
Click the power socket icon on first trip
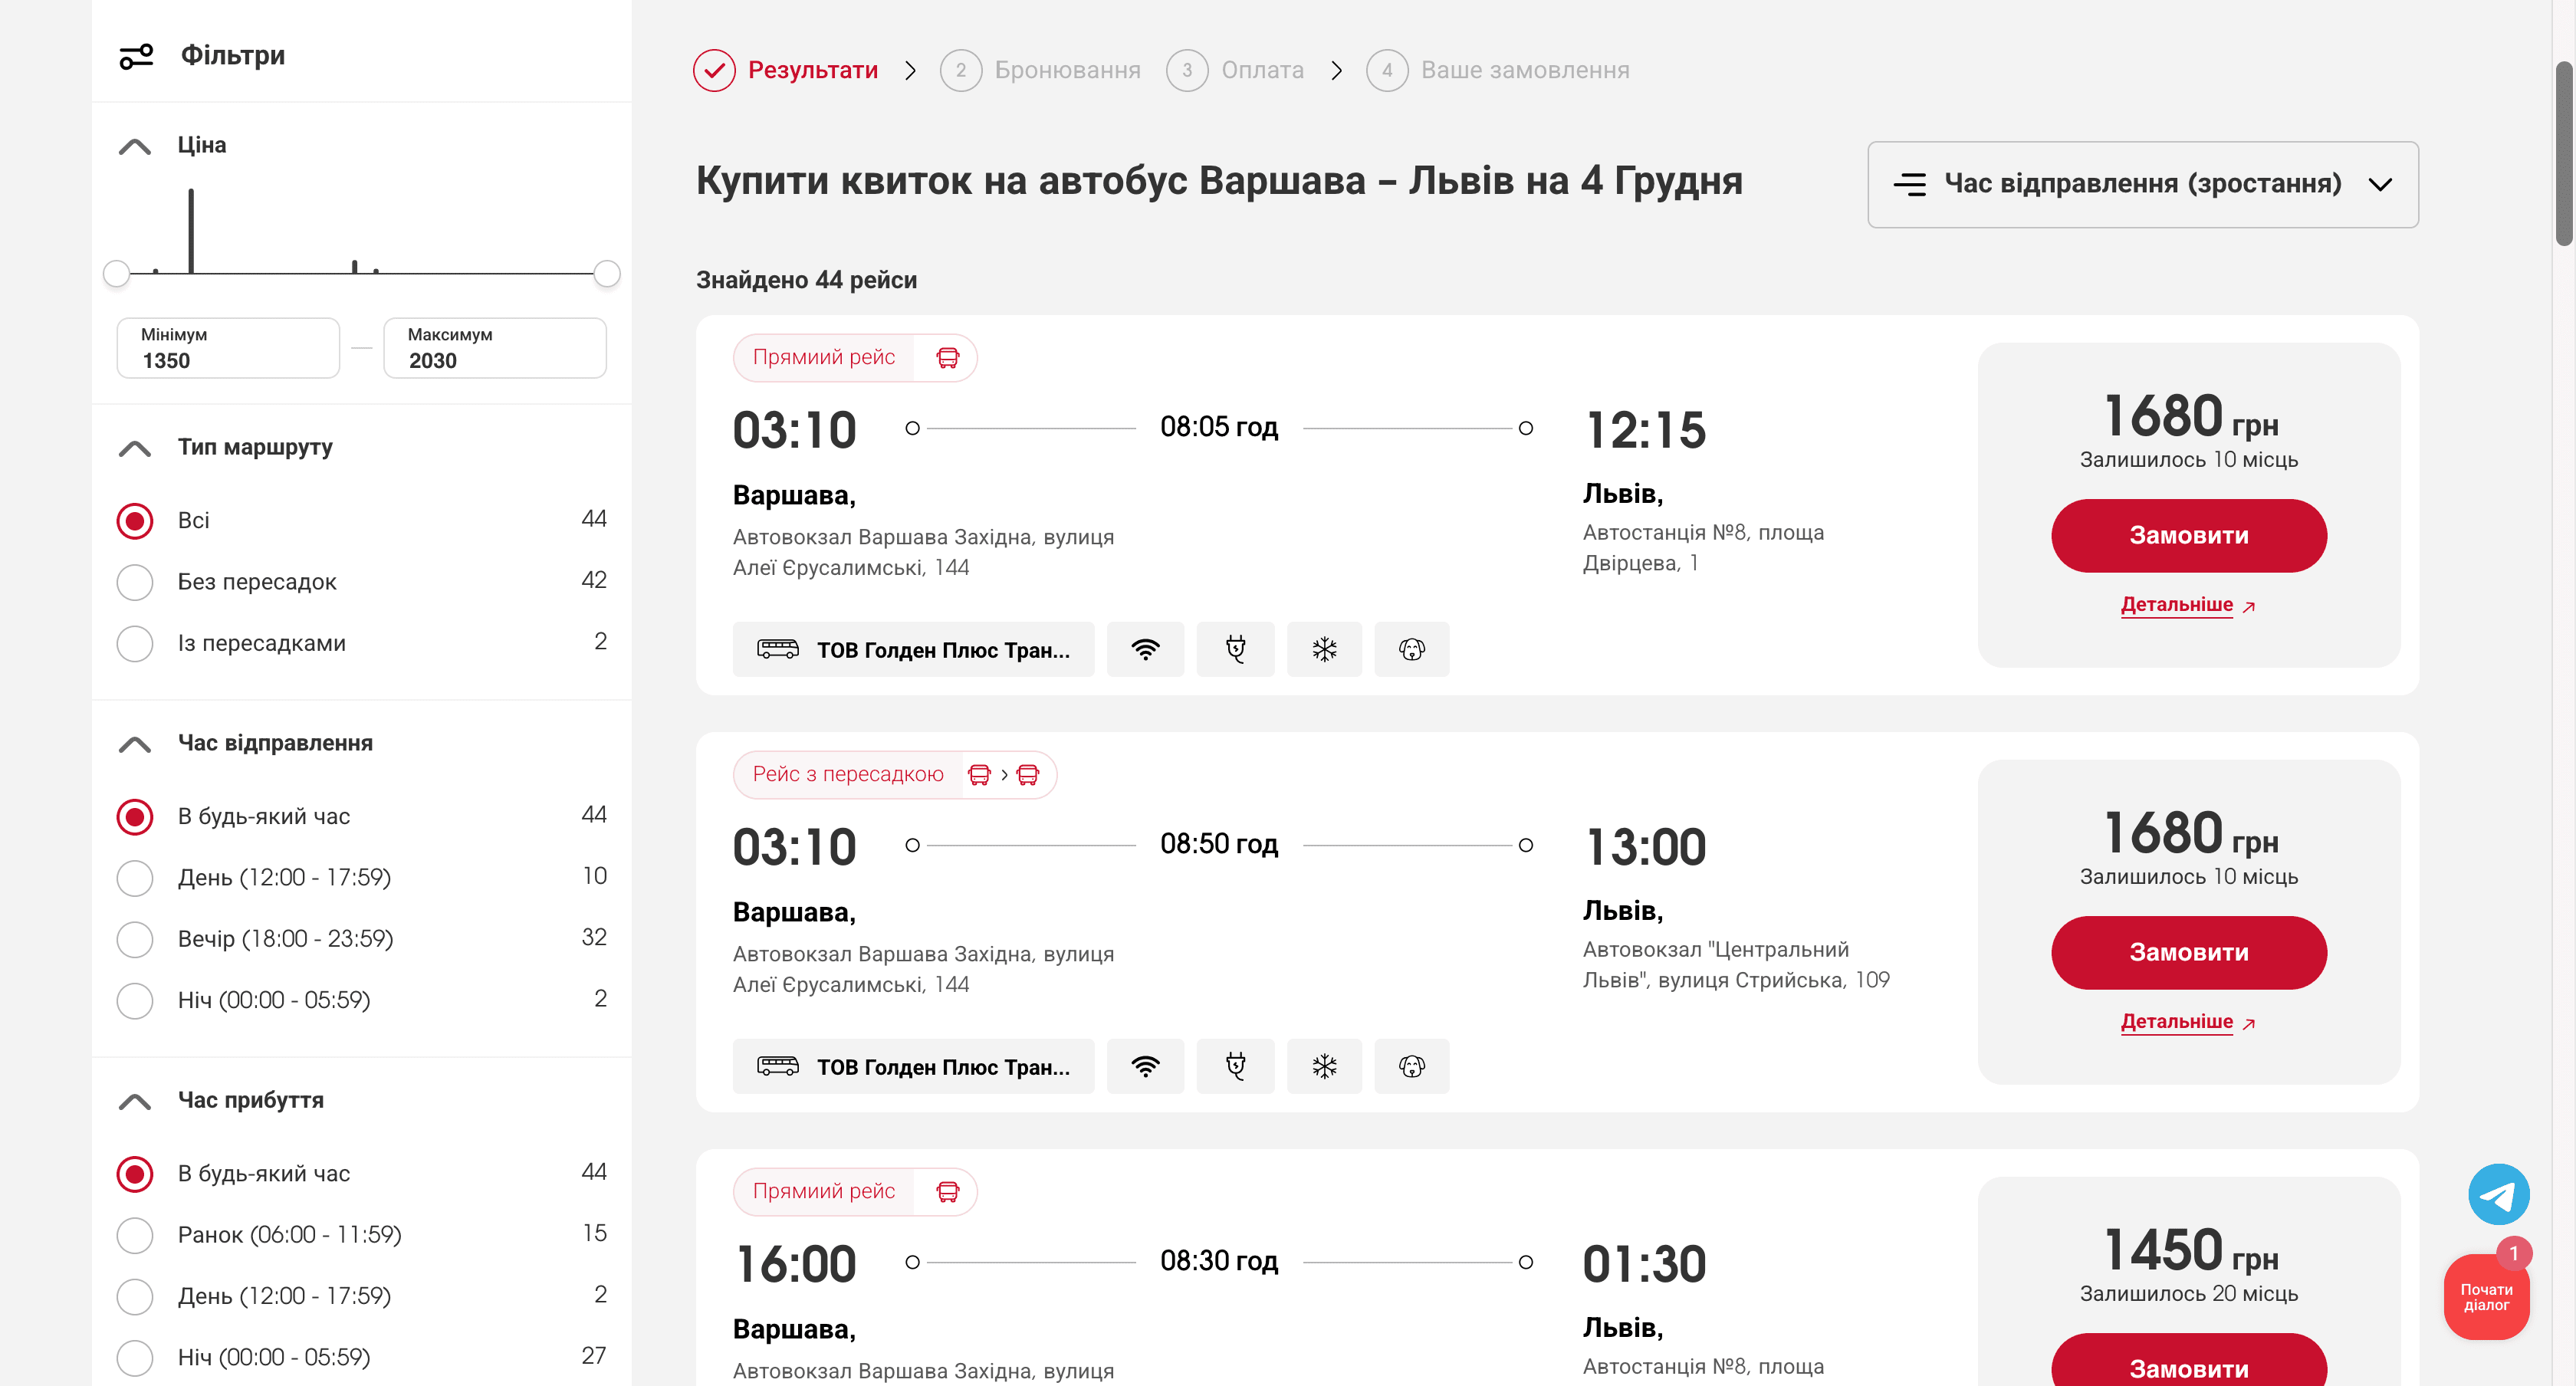click(1235, 649)
